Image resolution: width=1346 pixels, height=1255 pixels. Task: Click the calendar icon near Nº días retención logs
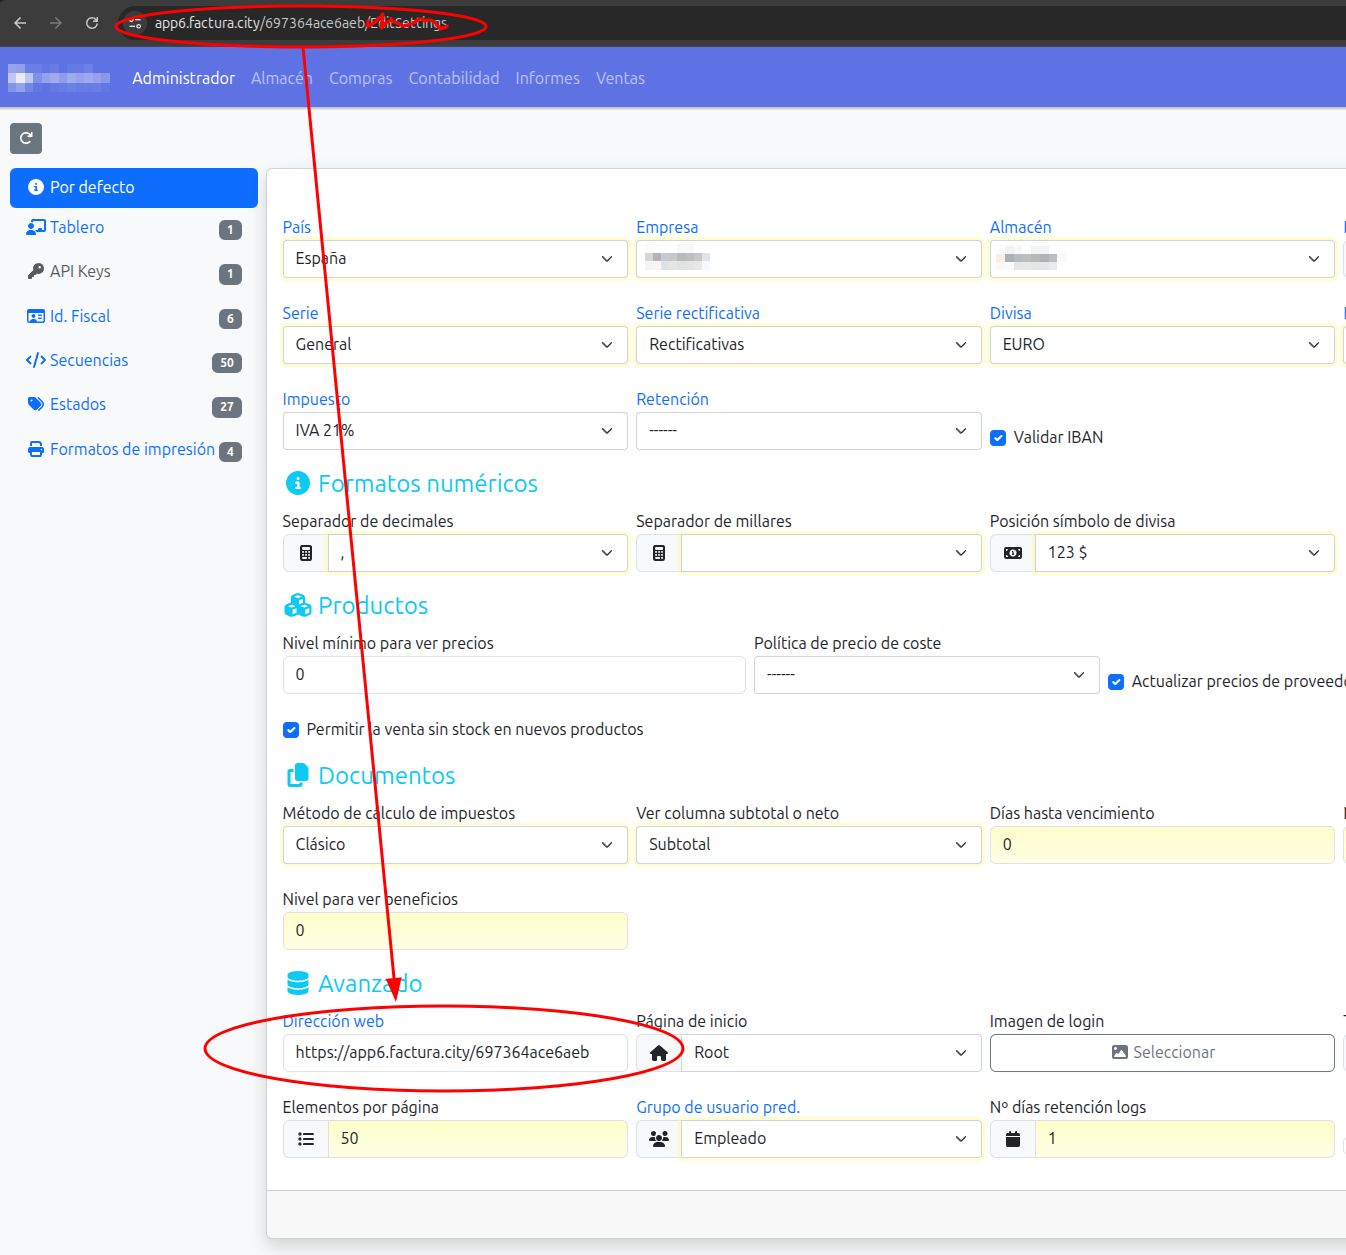pyautogui.click(x=1012, y=1138)
